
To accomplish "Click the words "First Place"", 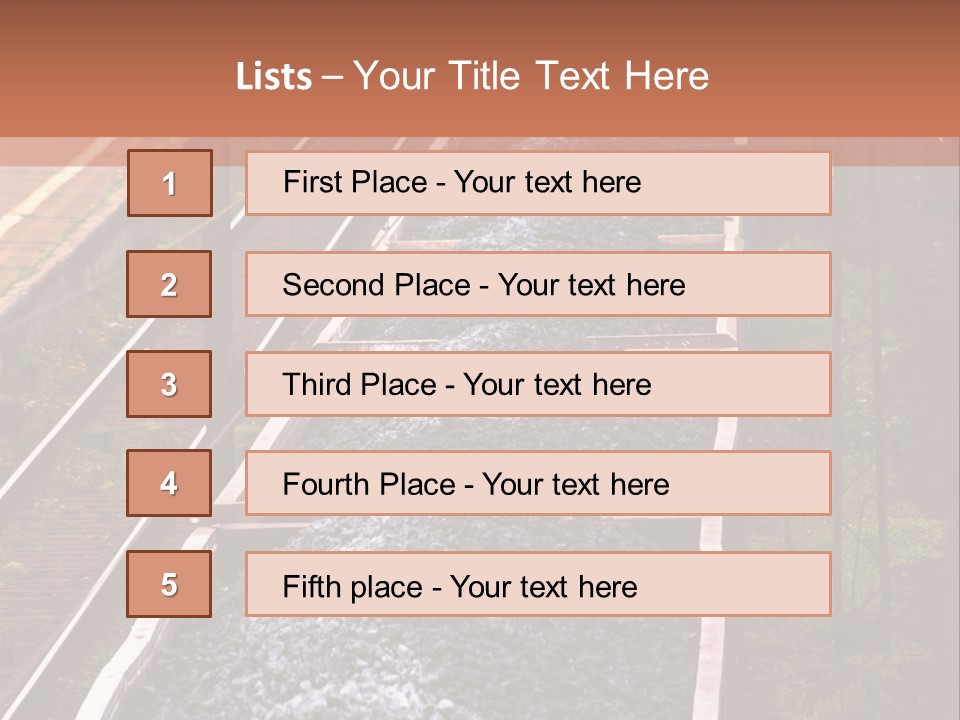I will (x=357, y=182).
